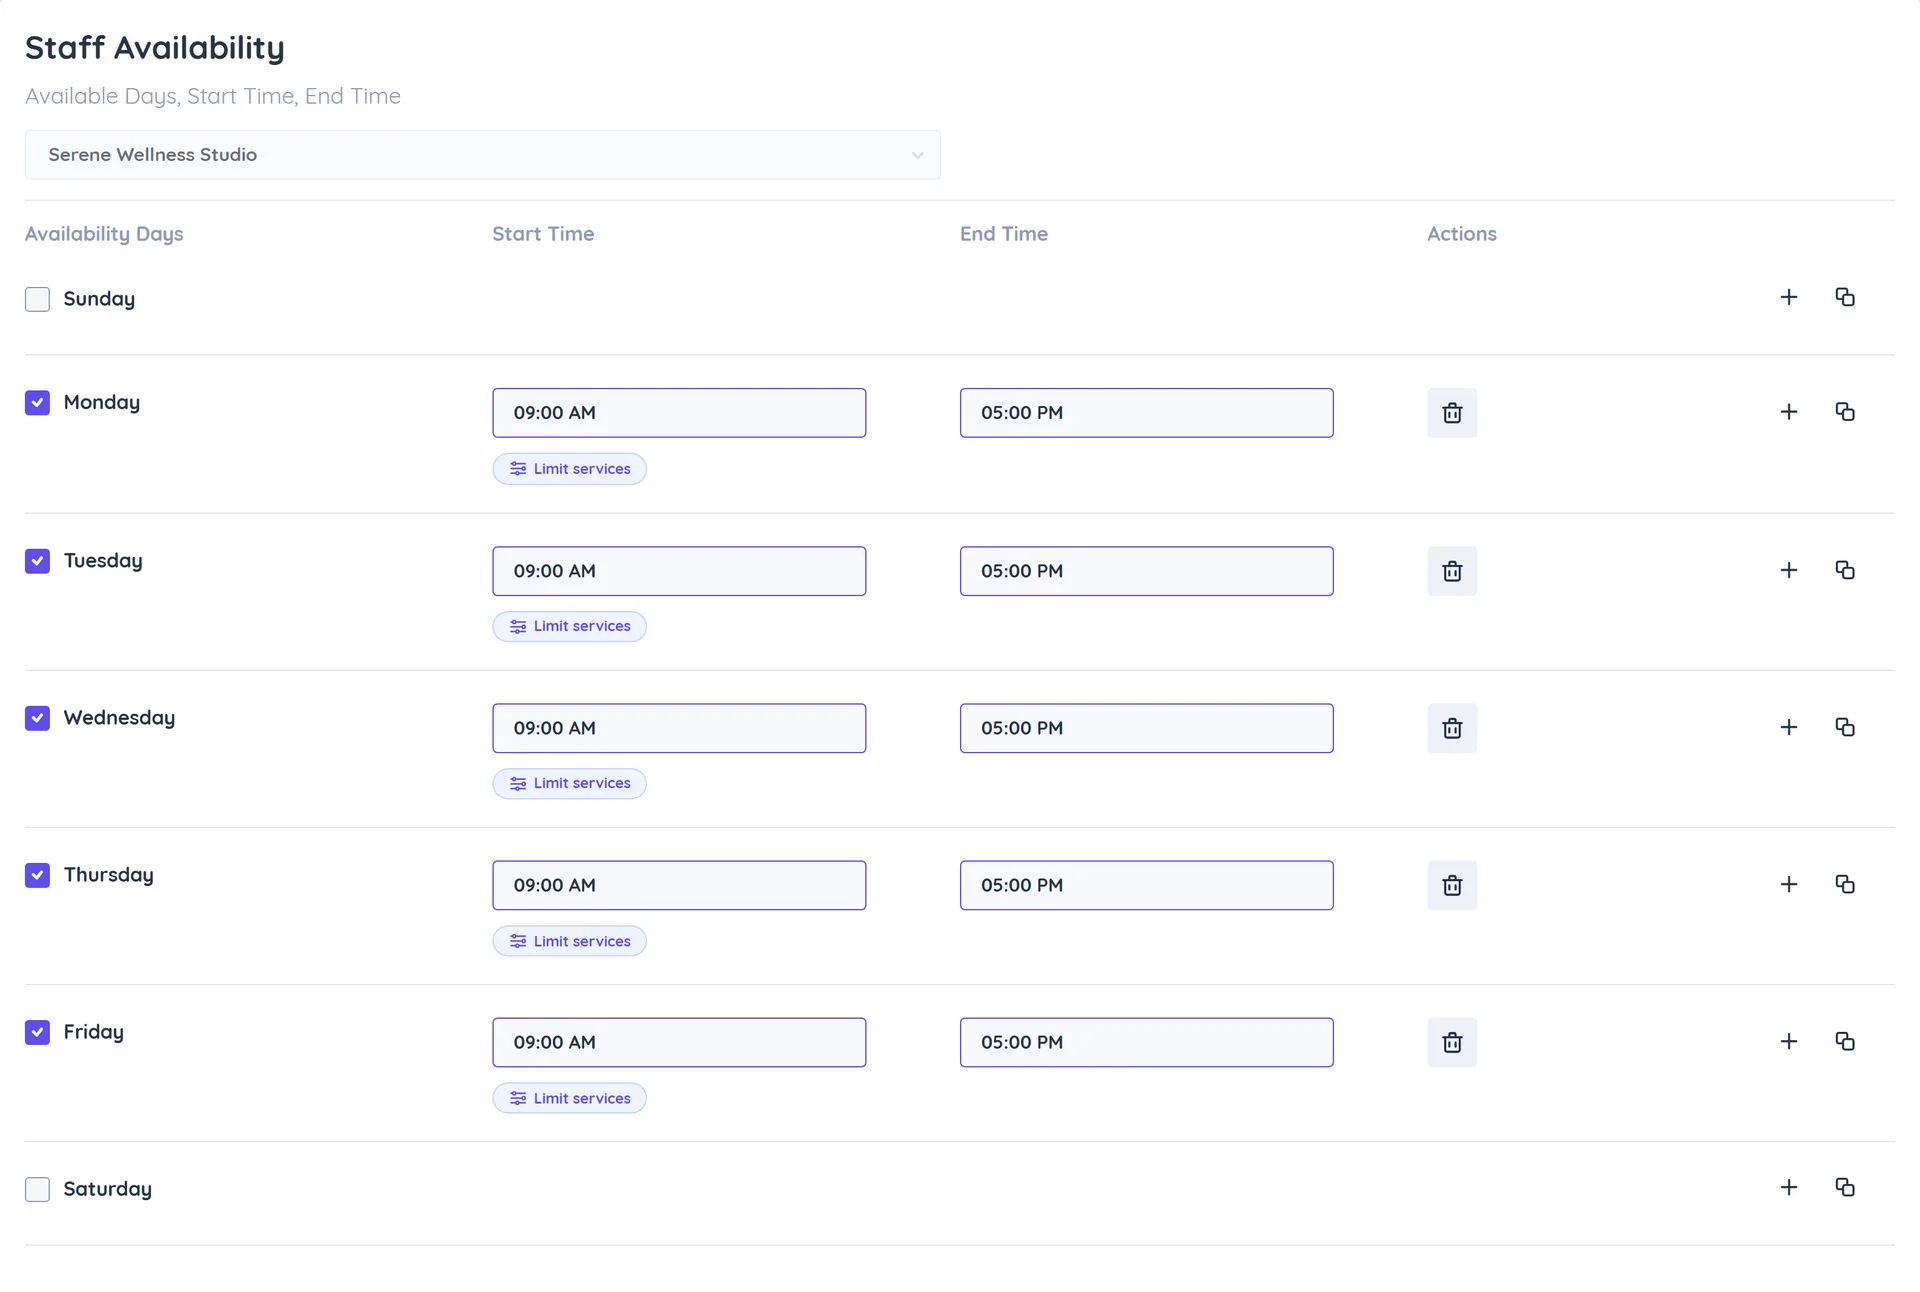This screenshot has height=1292, width=1920.
Task: Disable Wednesday availability
Action: point(37,718)
